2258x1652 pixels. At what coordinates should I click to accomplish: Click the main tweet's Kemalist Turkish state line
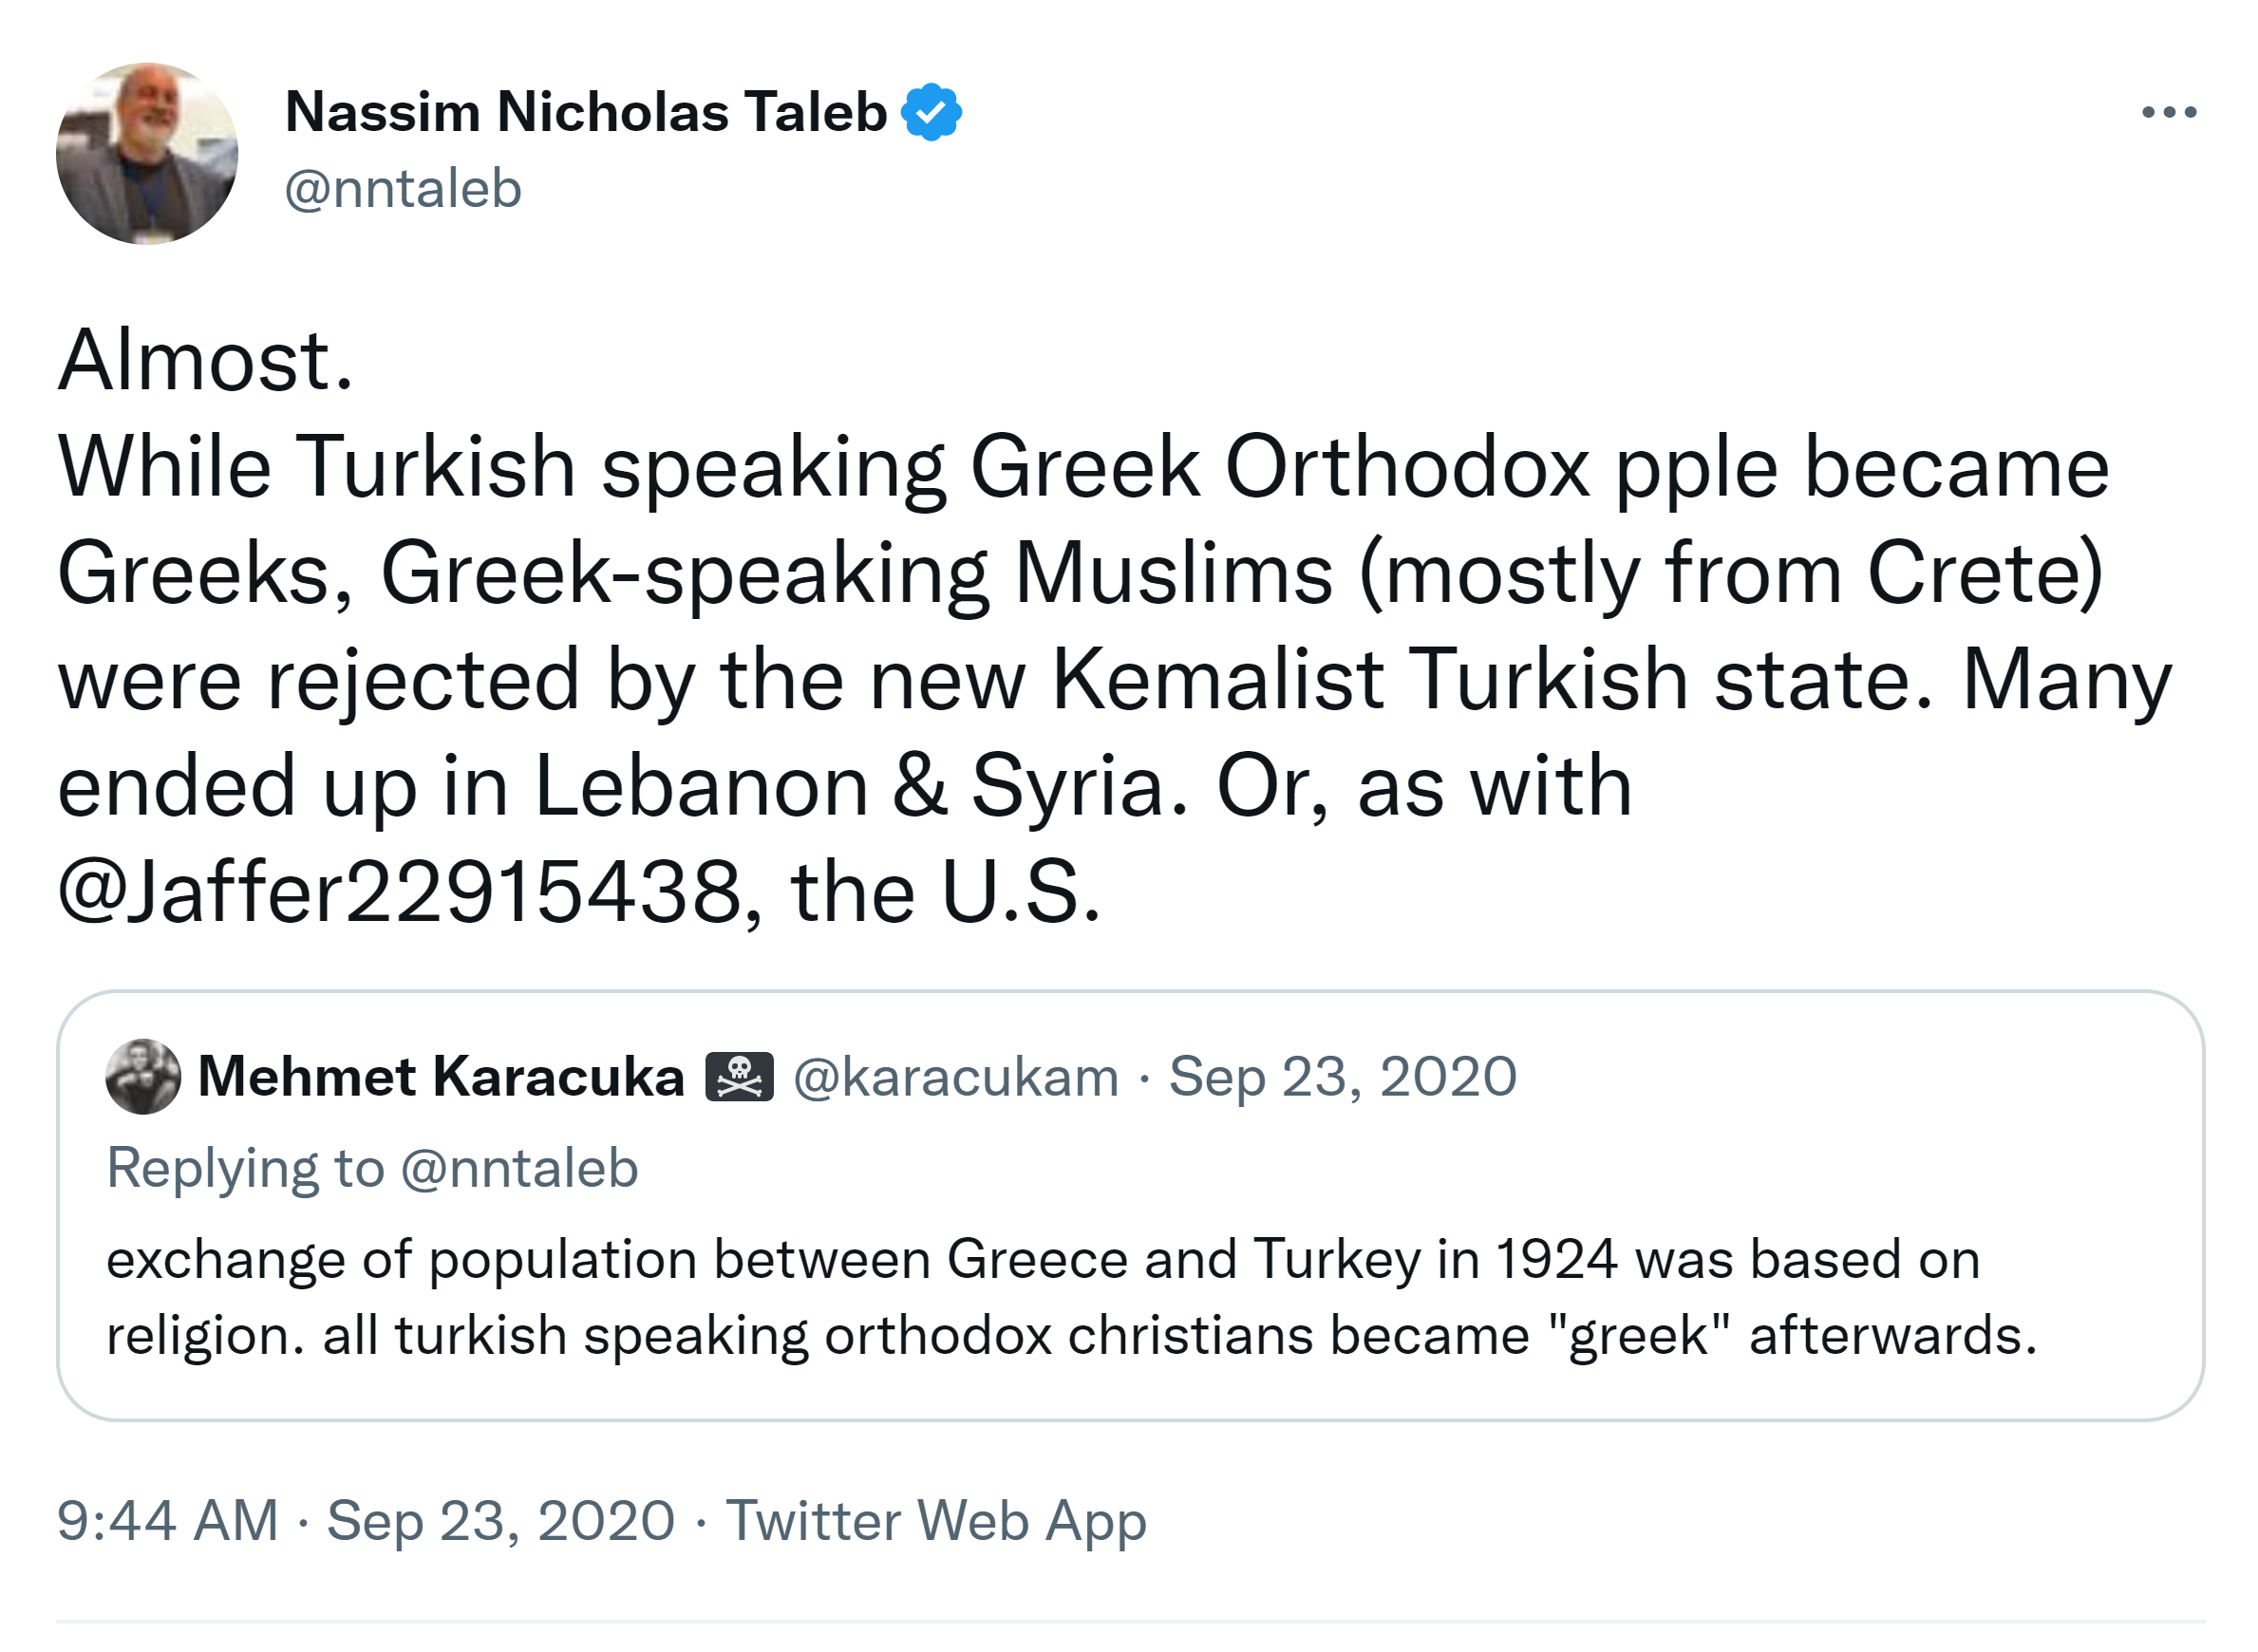tap(1114, 680)
